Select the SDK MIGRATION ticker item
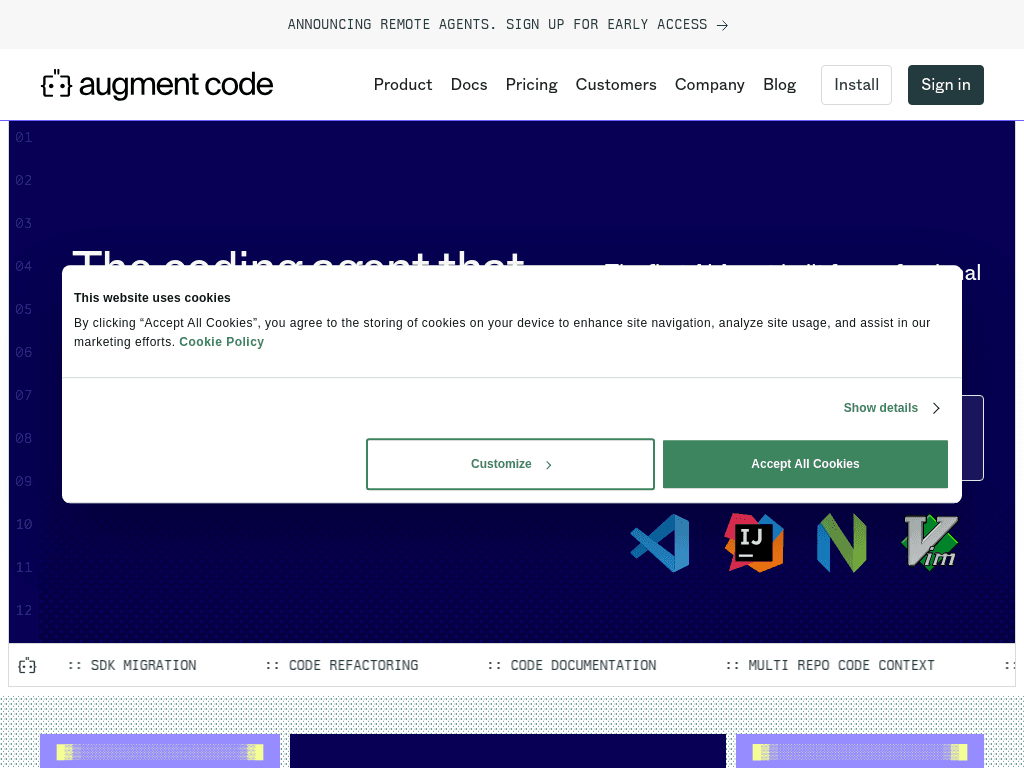The height and width of the screenshot is (768, 1024). (132, 665)
